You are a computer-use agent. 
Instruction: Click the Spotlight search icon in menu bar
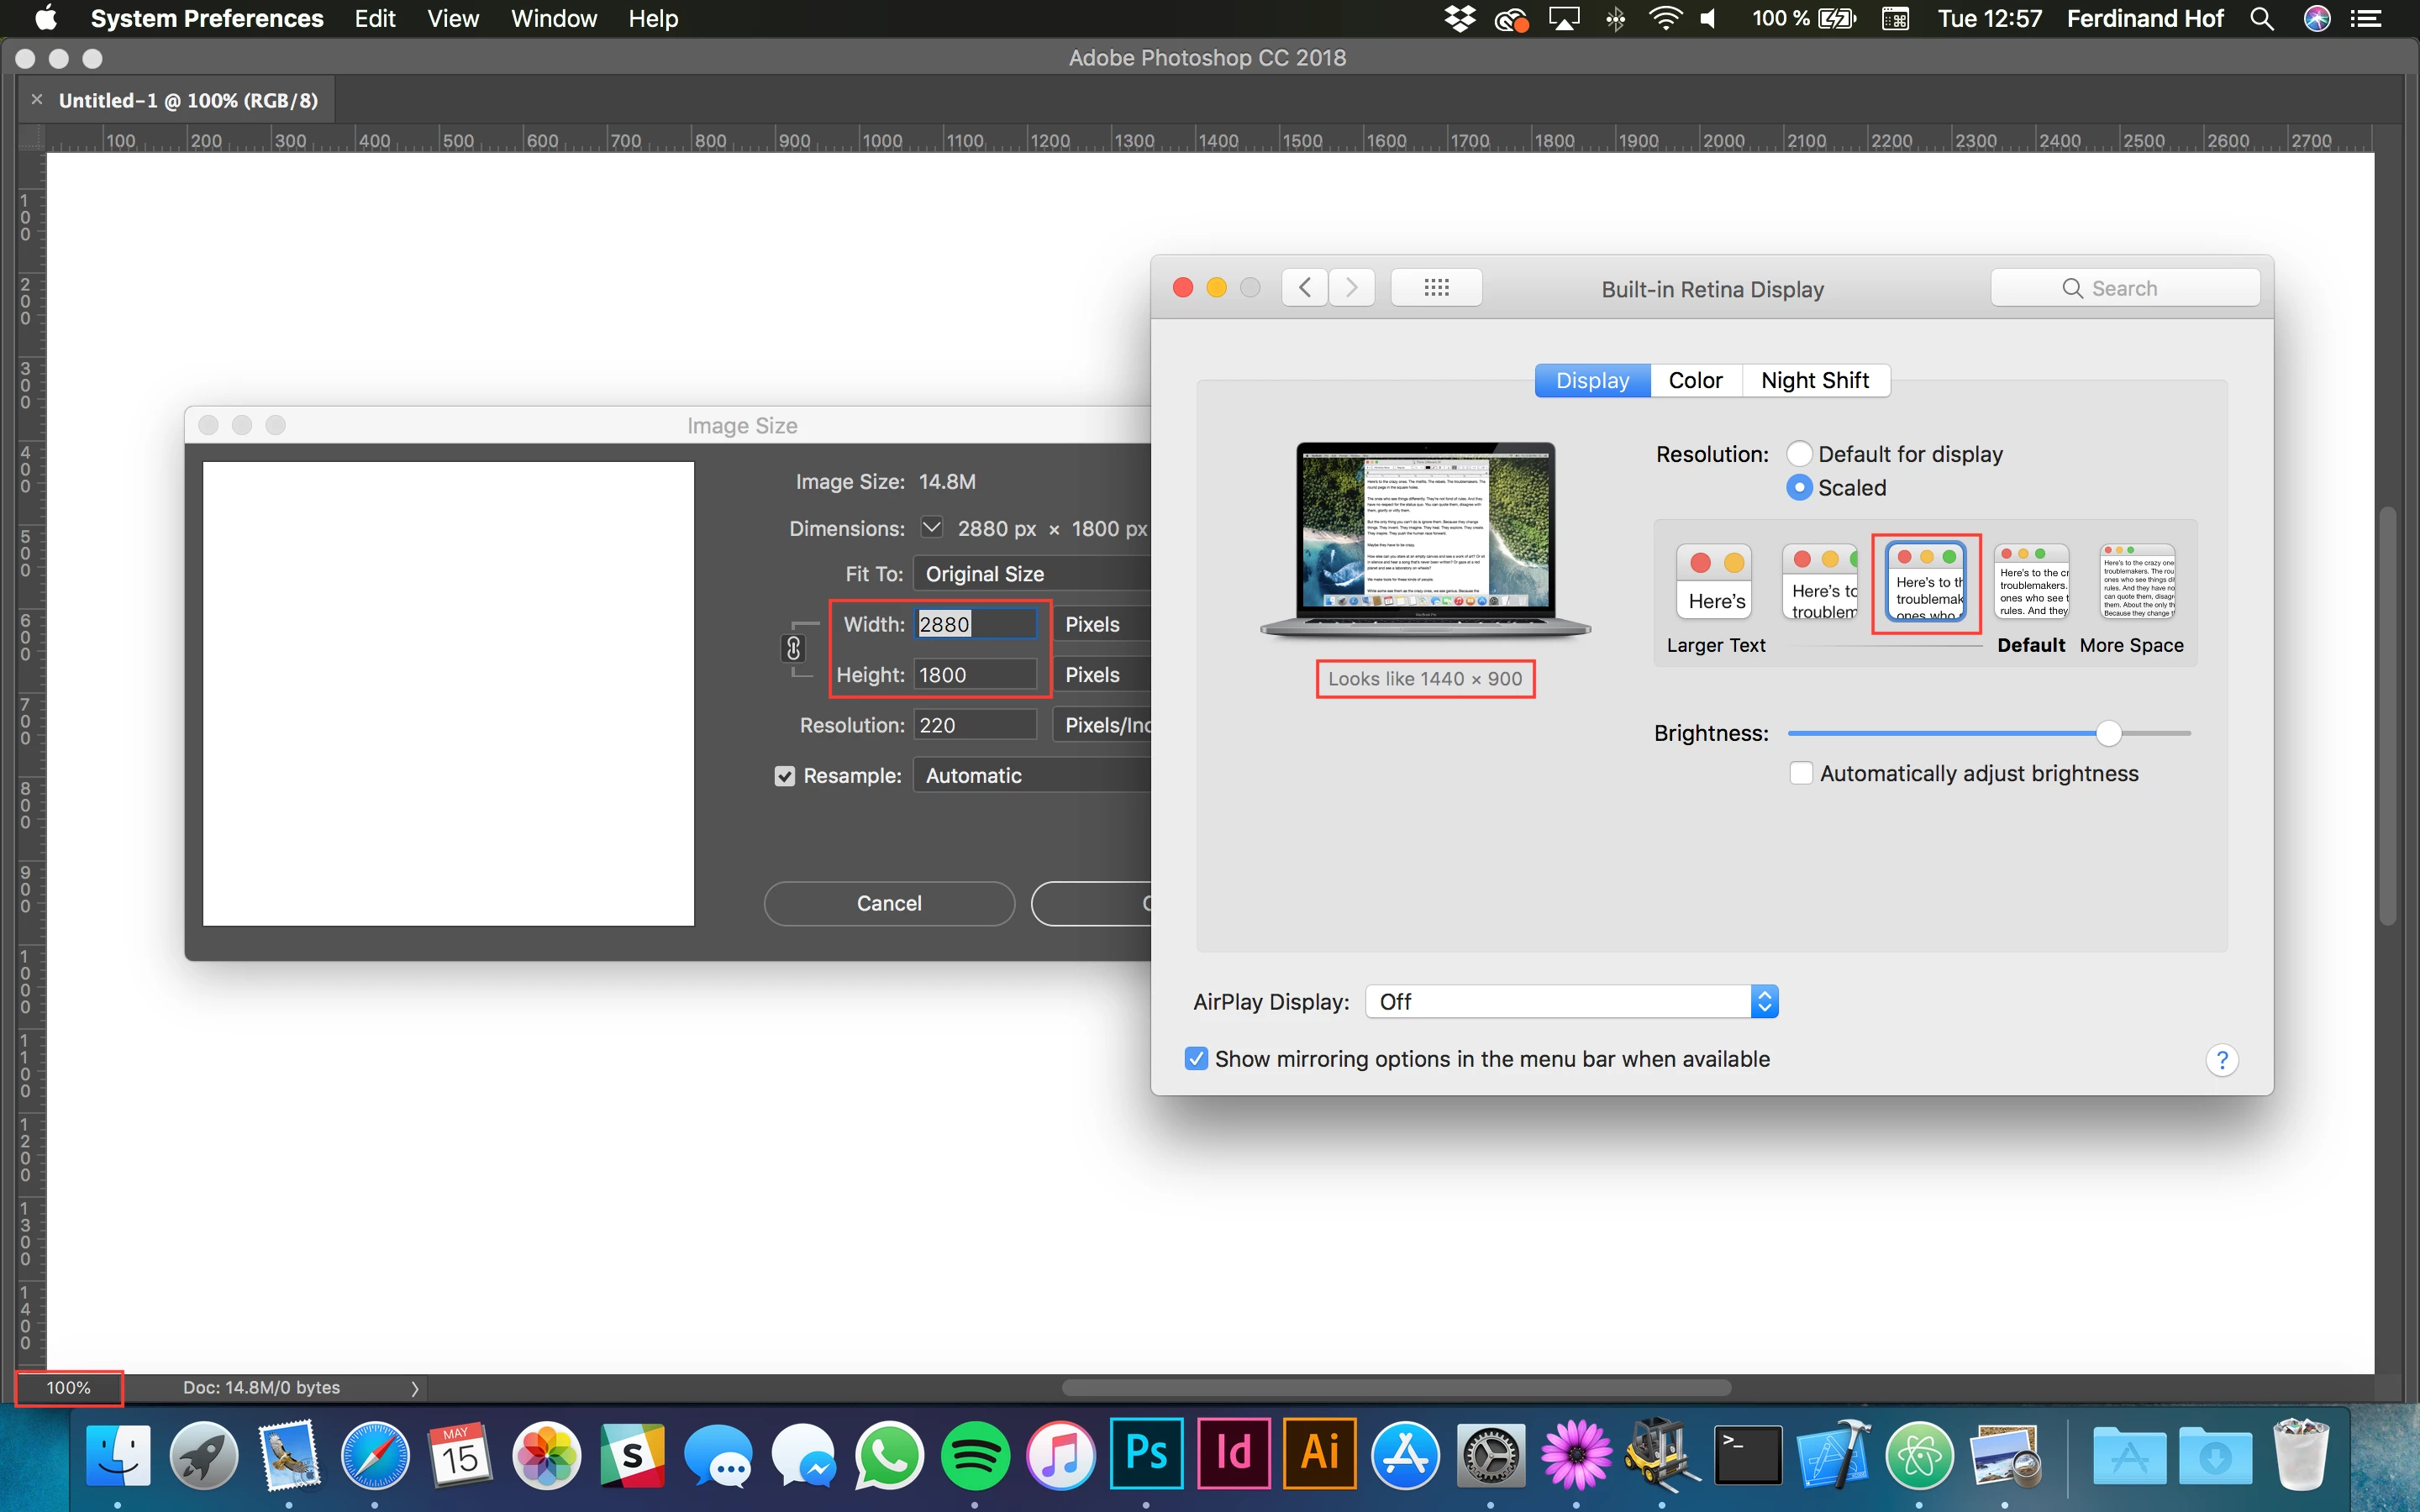[2262, 19]
